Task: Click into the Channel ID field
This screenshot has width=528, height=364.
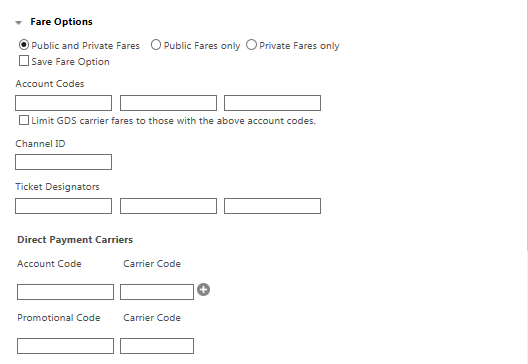Action: [63, 162]
